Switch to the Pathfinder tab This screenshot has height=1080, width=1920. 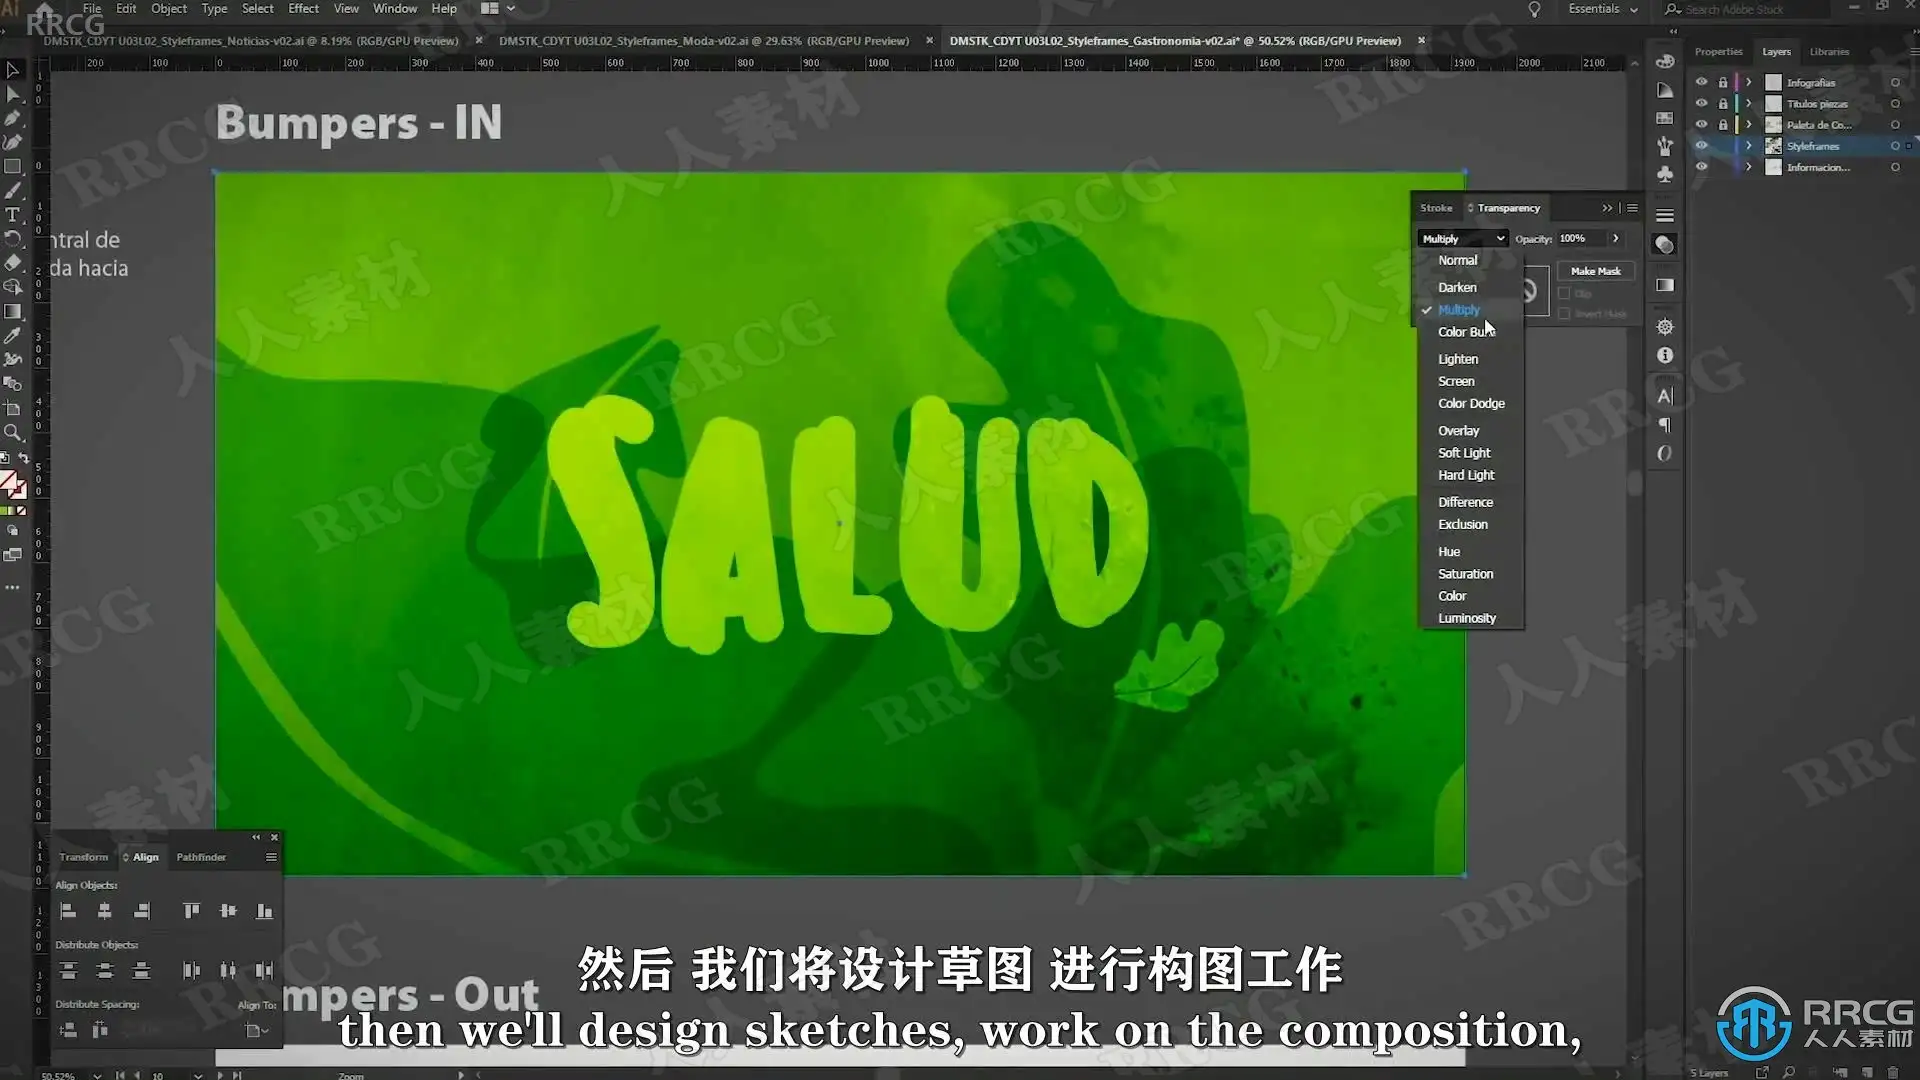pos(201,857)
